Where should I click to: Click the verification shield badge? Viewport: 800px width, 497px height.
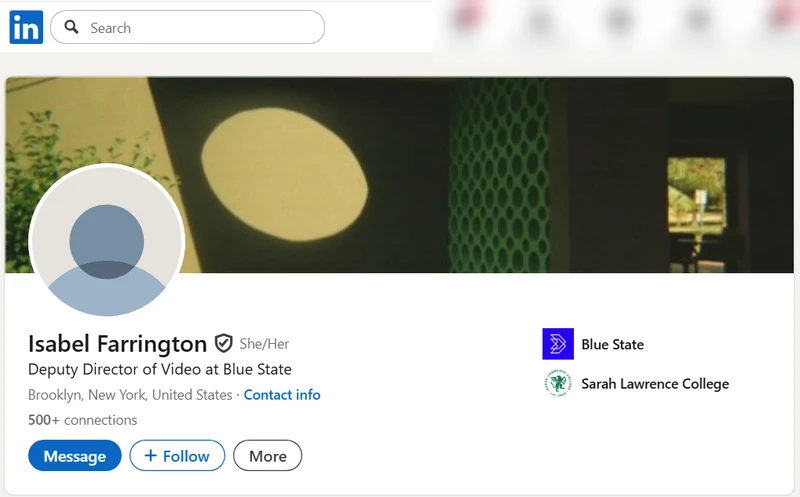(x=224, y=344)
